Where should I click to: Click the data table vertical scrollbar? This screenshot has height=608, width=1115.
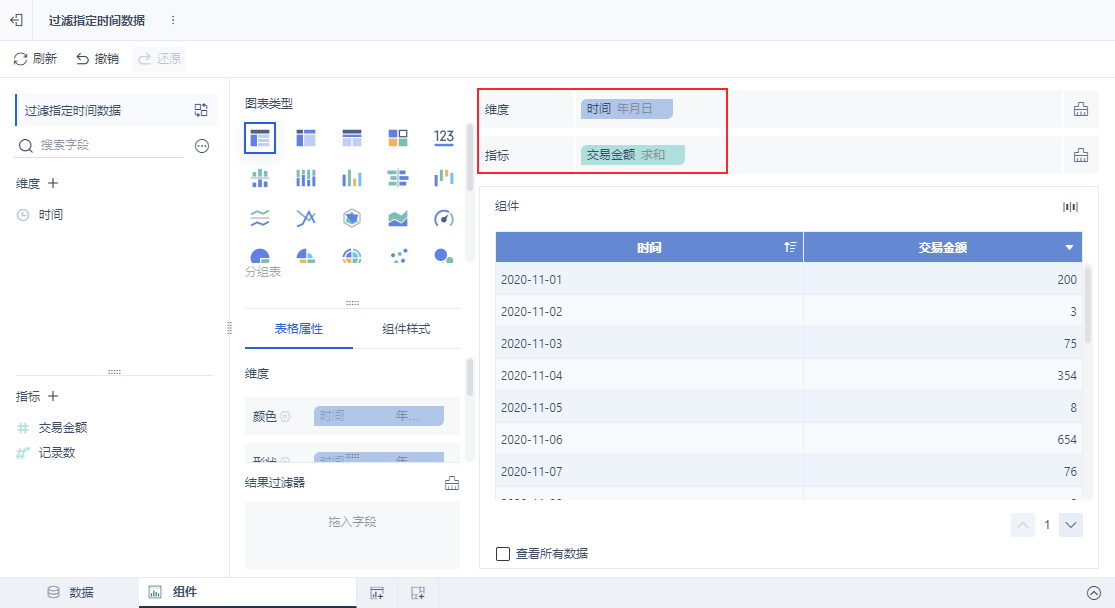(1088, 304)
